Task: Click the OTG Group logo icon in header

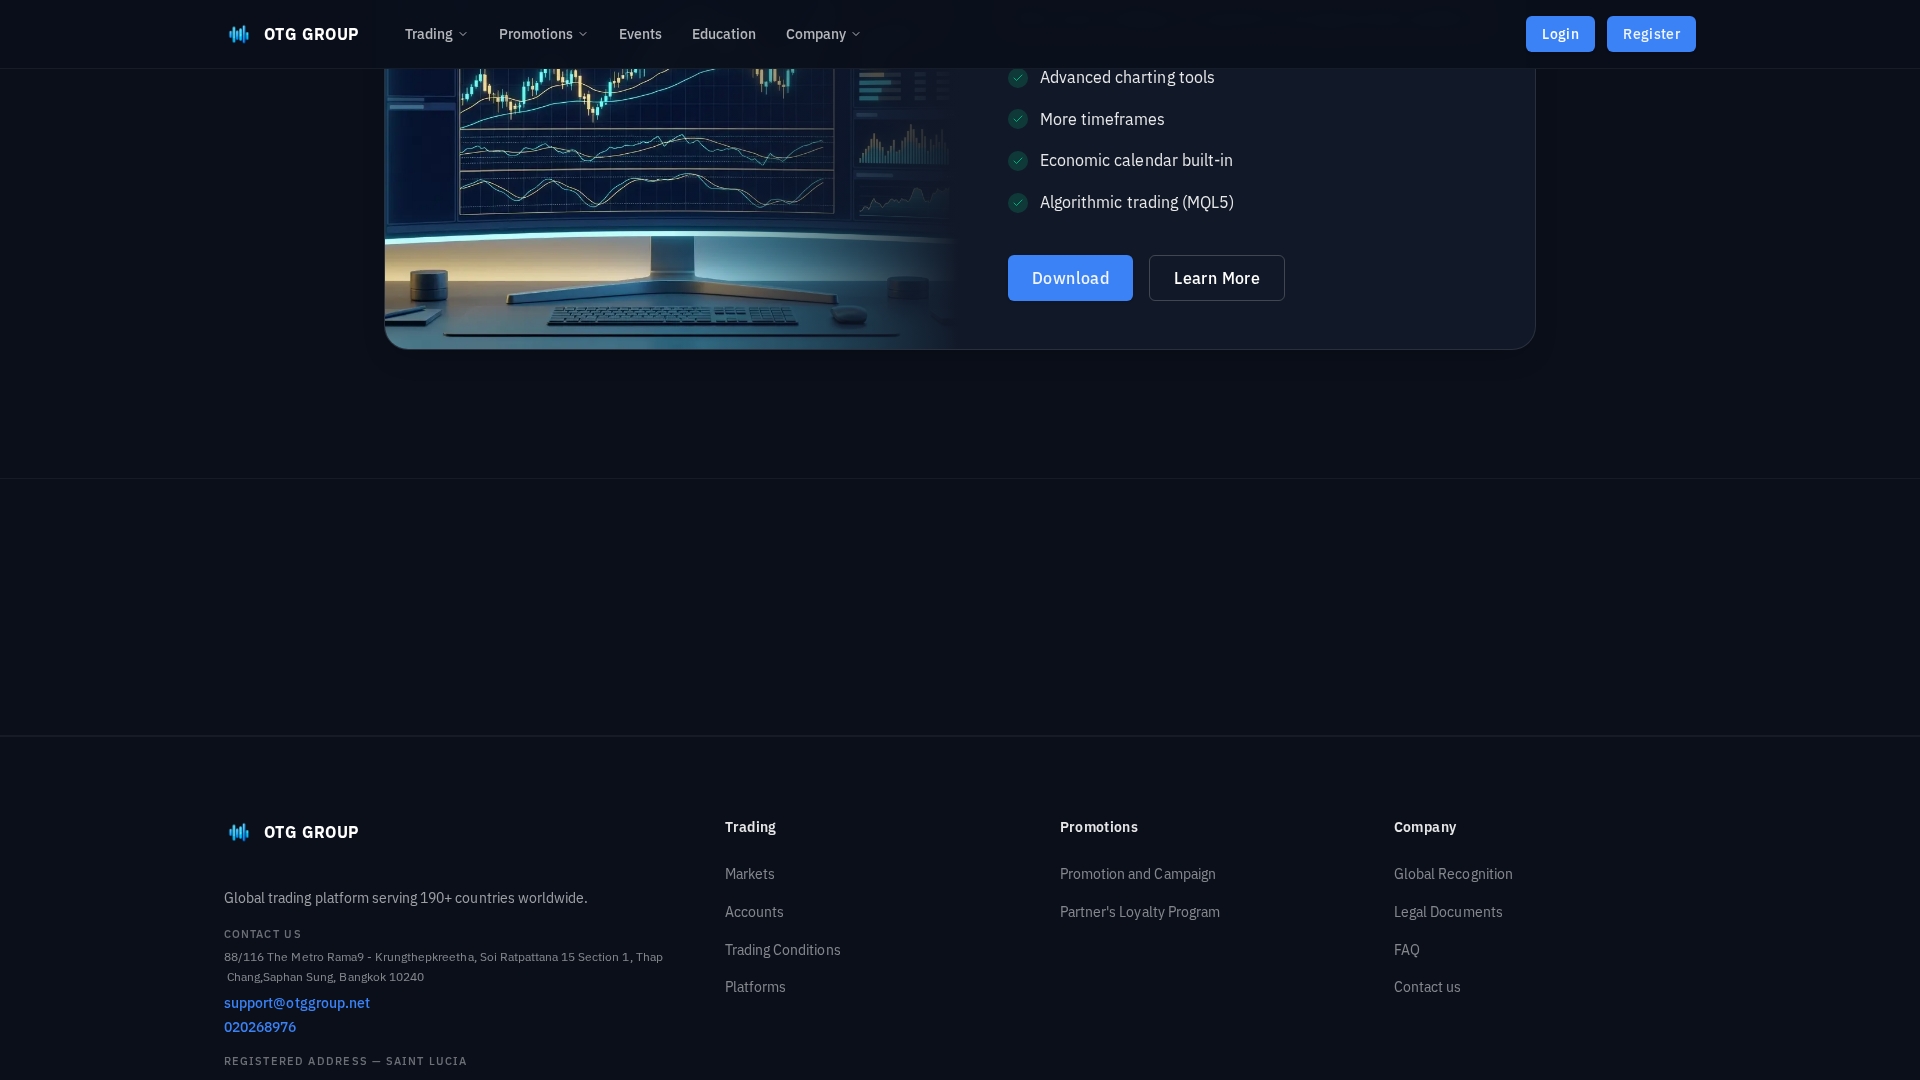Action: click(x=239, y=34)
